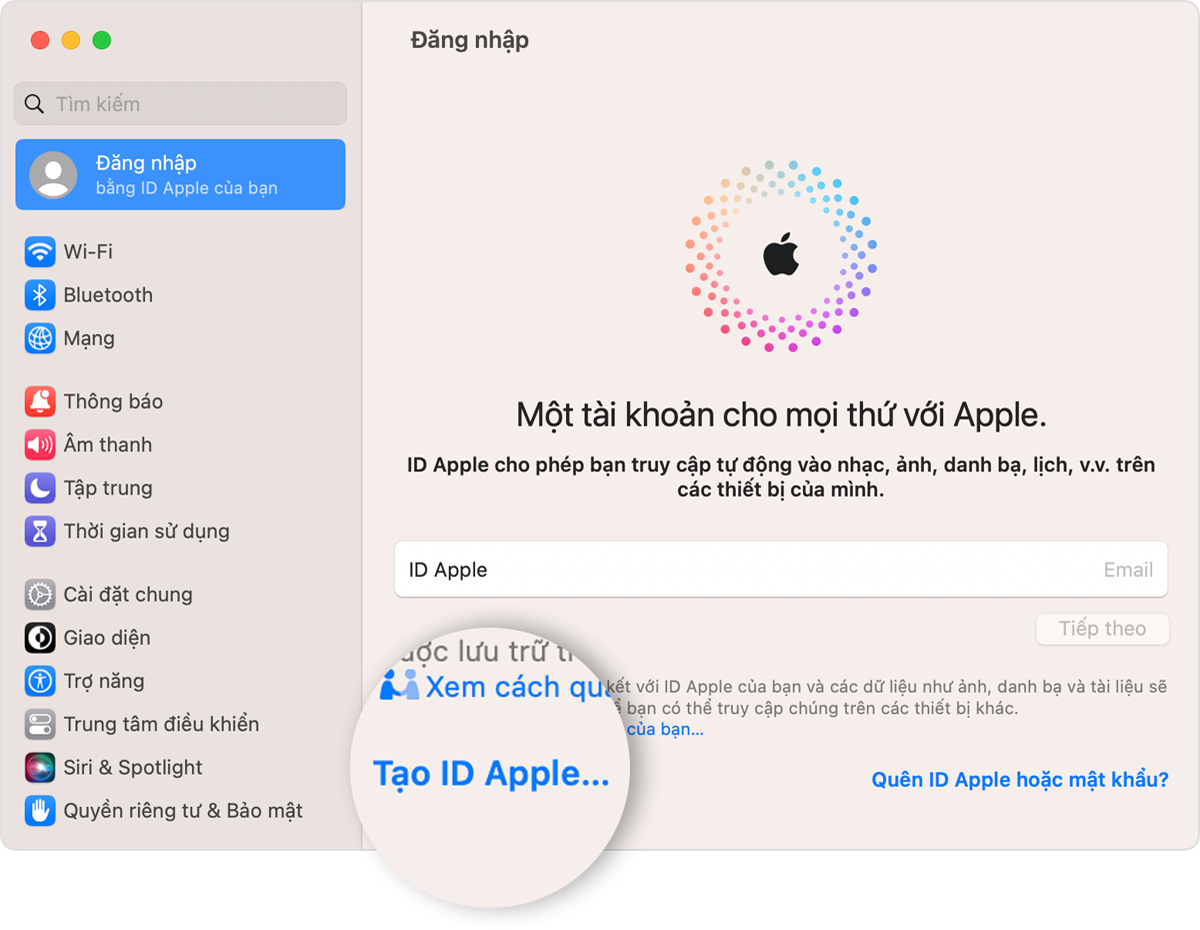Open the Tập trung moon icon

point(39,488)
